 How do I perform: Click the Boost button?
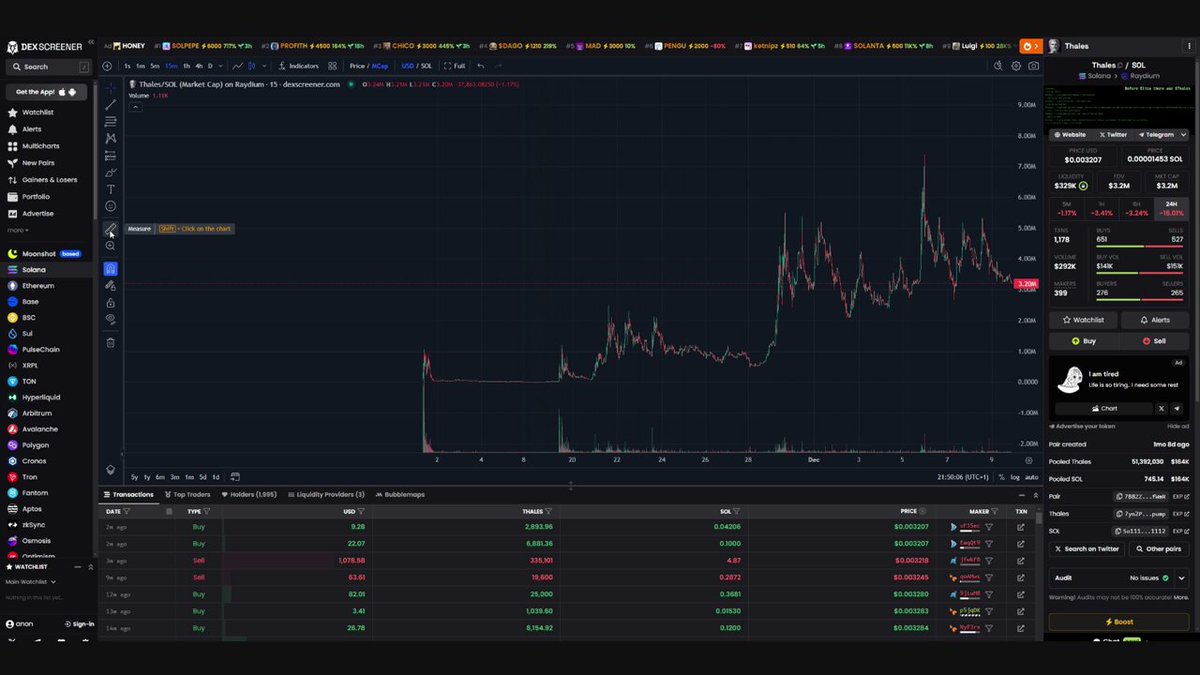click(1119, 622)
